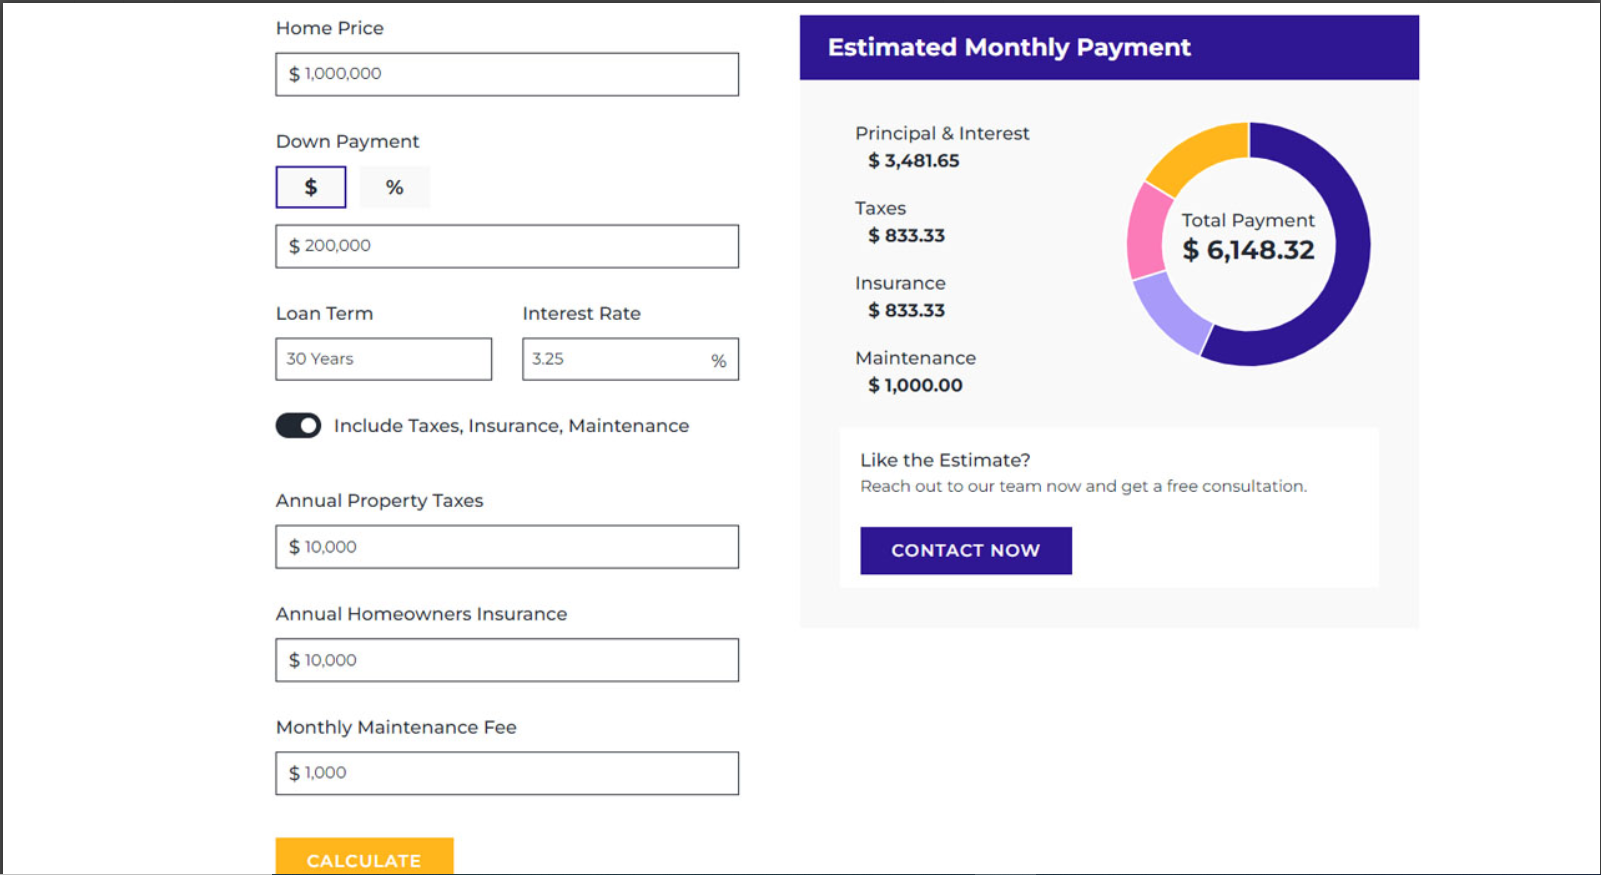This screenshot has width=1601, height=875.
Task: Click the Maintenance $1,000.00 value
Action: (x=915, y=385)
